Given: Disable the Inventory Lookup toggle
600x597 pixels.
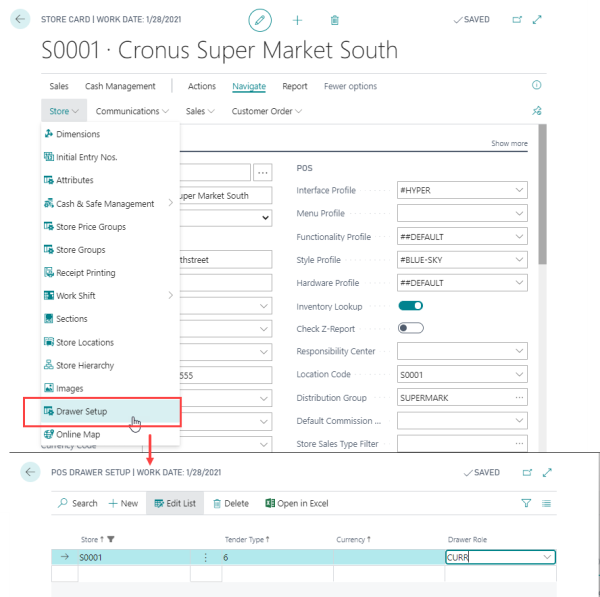Looking at the screenshot, I should pos(410,306).
